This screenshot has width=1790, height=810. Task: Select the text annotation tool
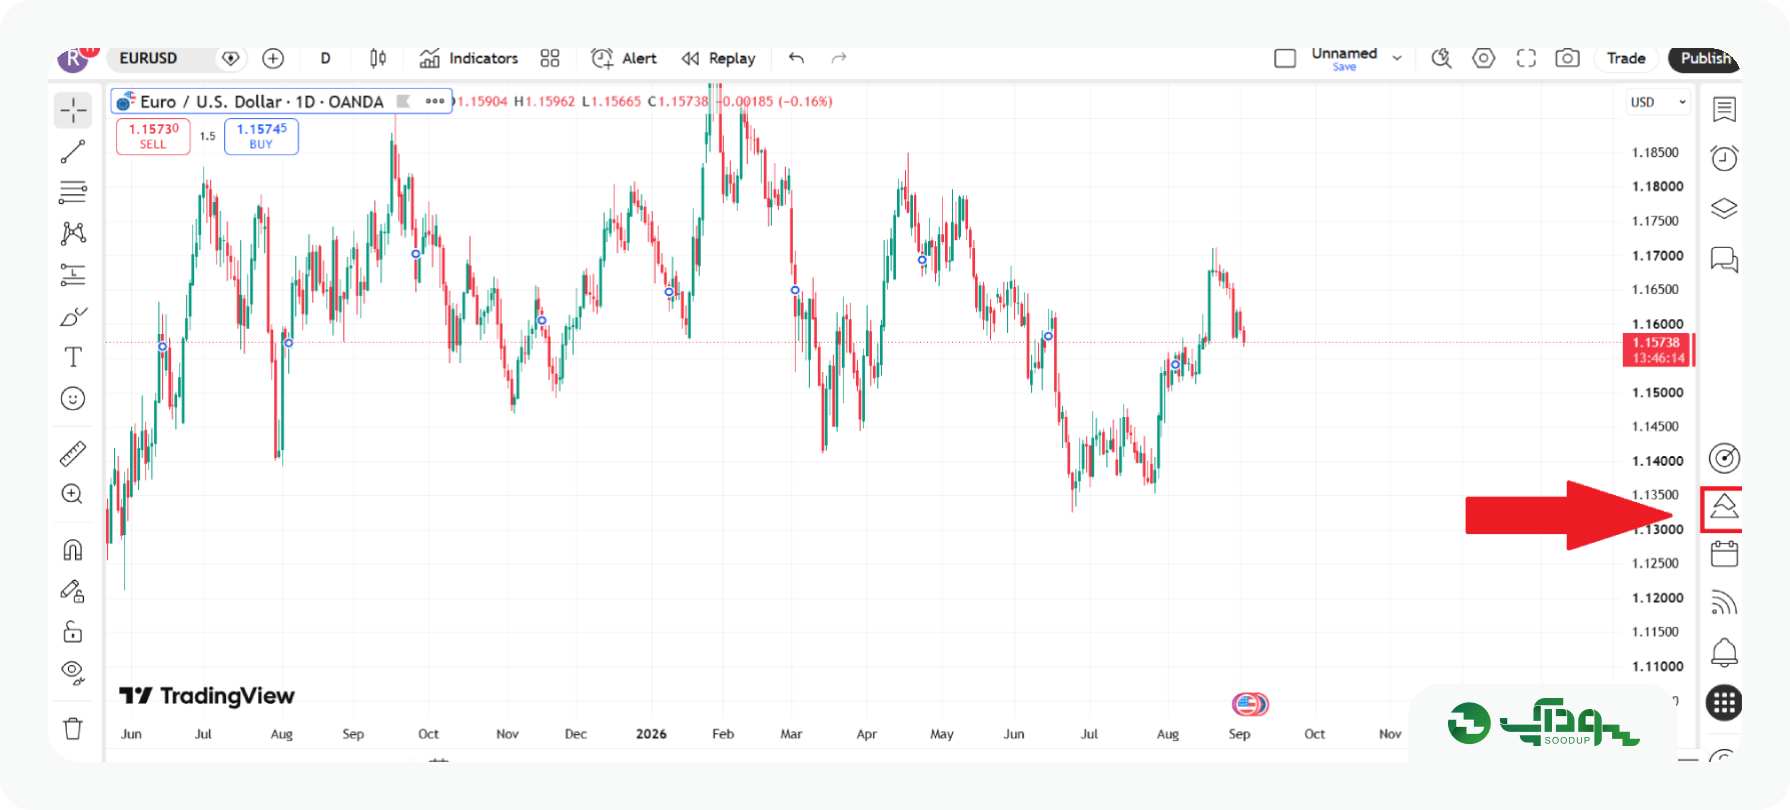(x=73, y=357)
